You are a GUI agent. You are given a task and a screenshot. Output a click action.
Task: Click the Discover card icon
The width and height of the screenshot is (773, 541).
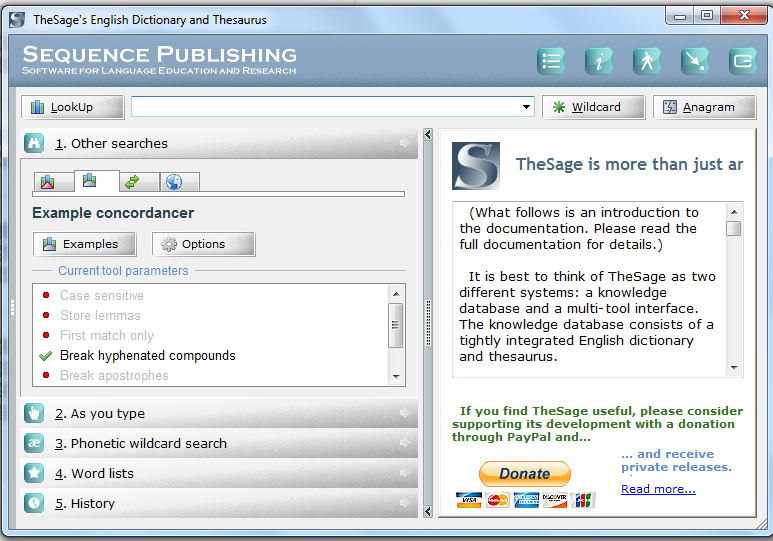(555, 500)
